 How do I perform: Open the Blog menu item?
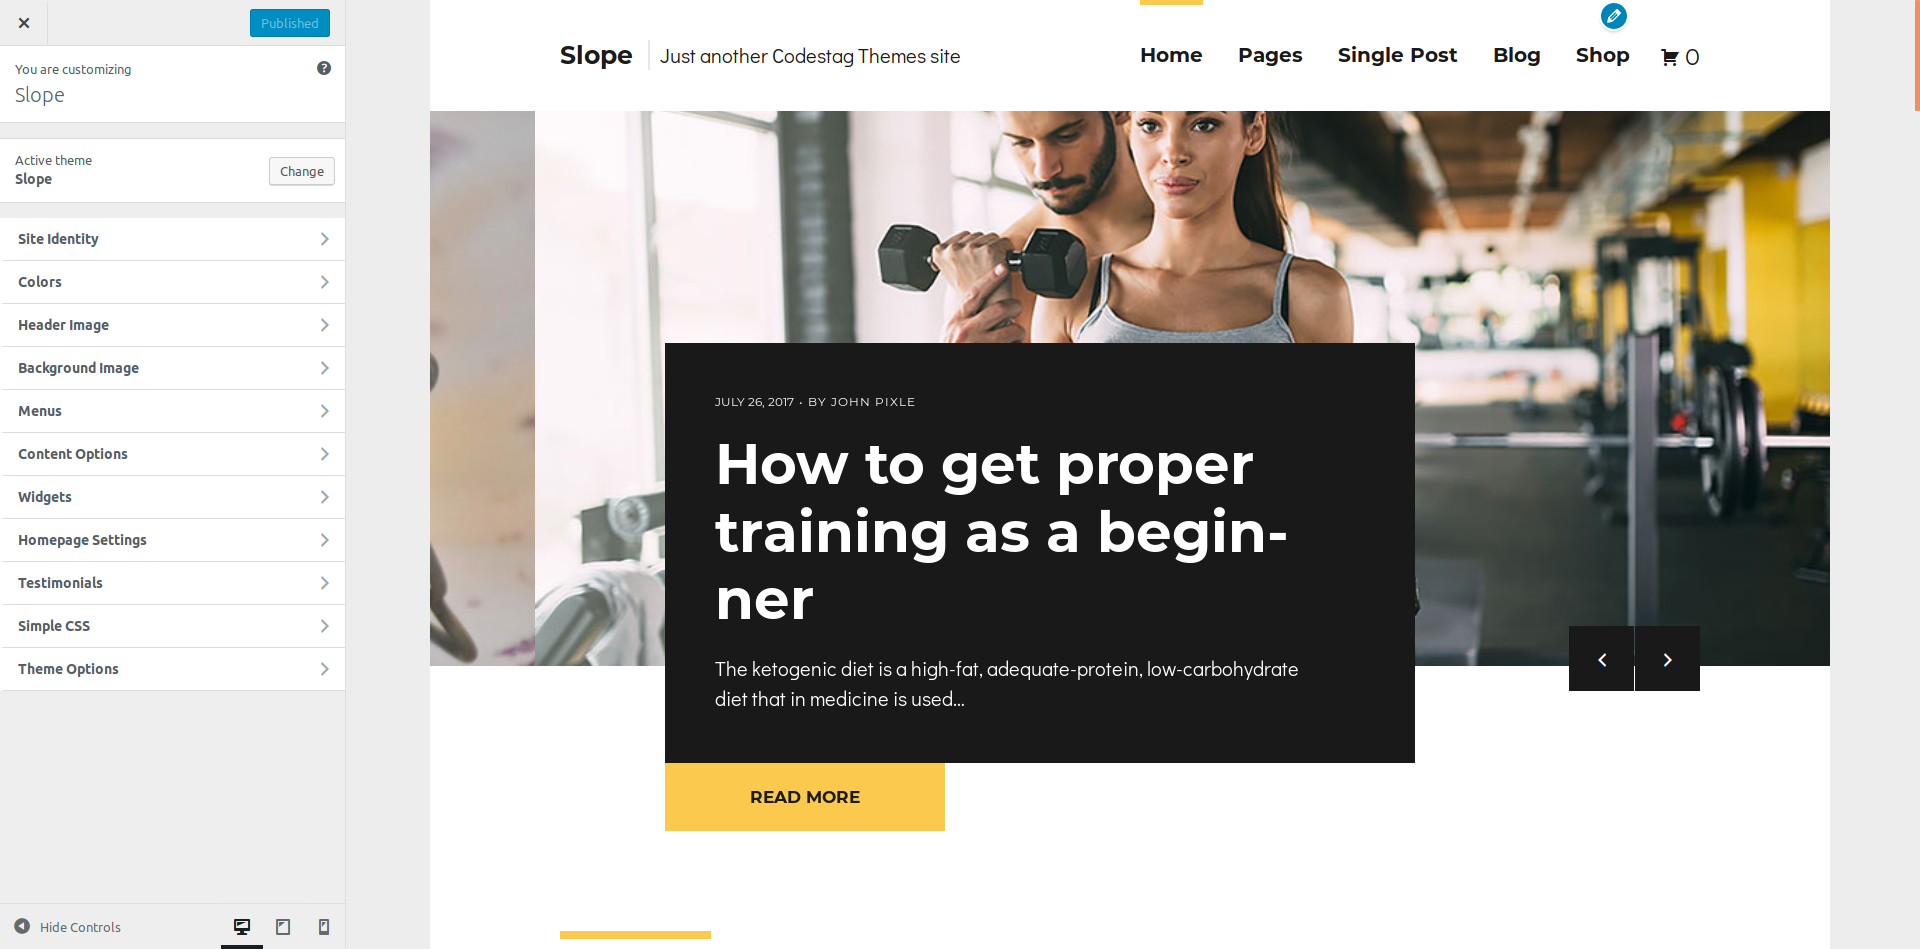pyautogui.click(x=1516, y=55)
